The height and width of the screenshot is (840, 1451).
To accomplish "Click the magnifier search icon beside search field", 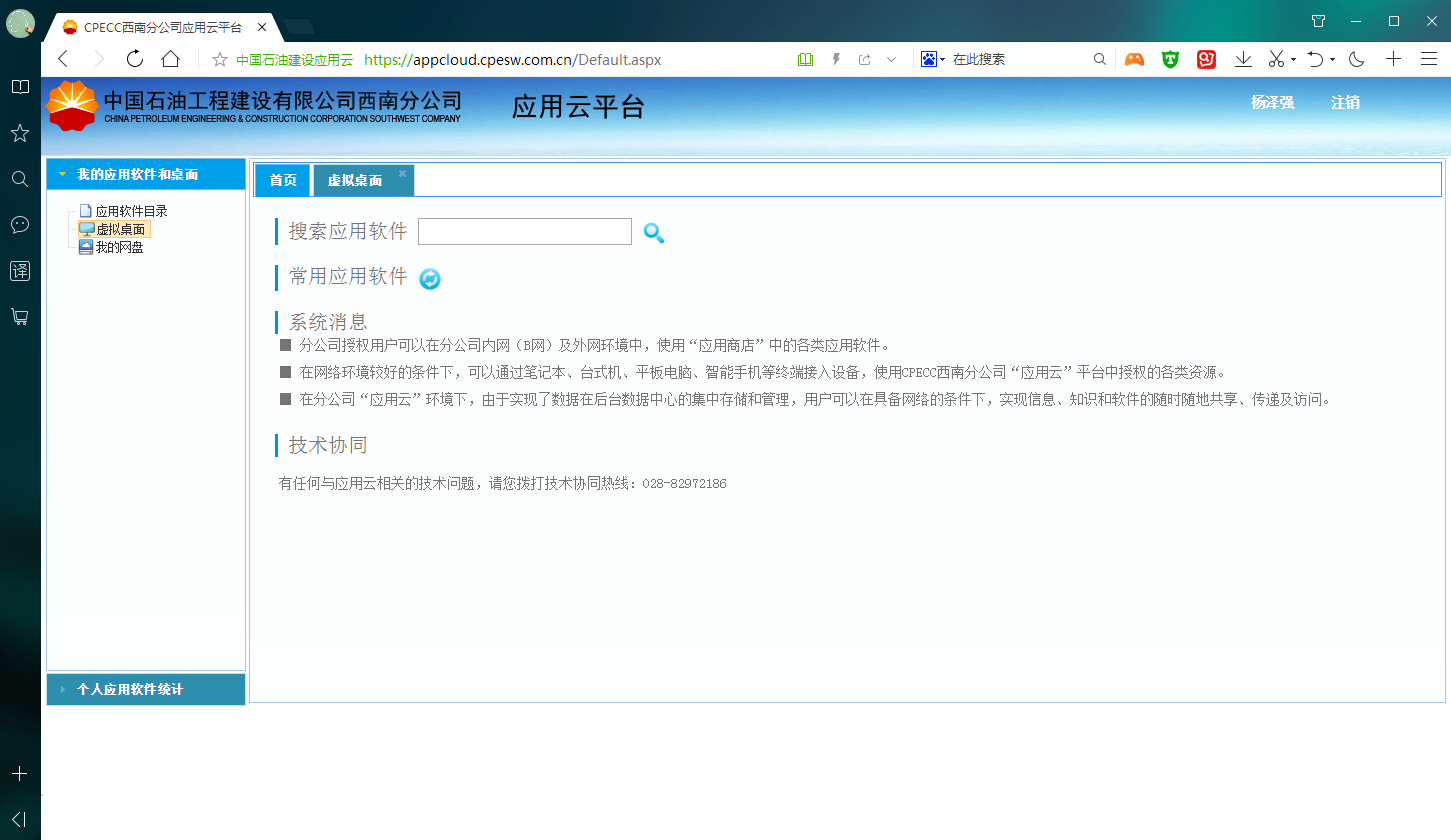I will tap(653, 233).
